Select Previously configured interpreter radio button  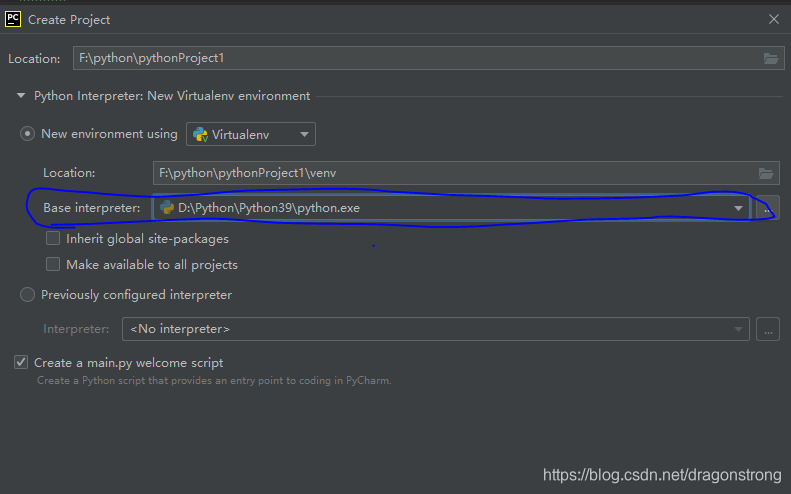click(27, 295)
